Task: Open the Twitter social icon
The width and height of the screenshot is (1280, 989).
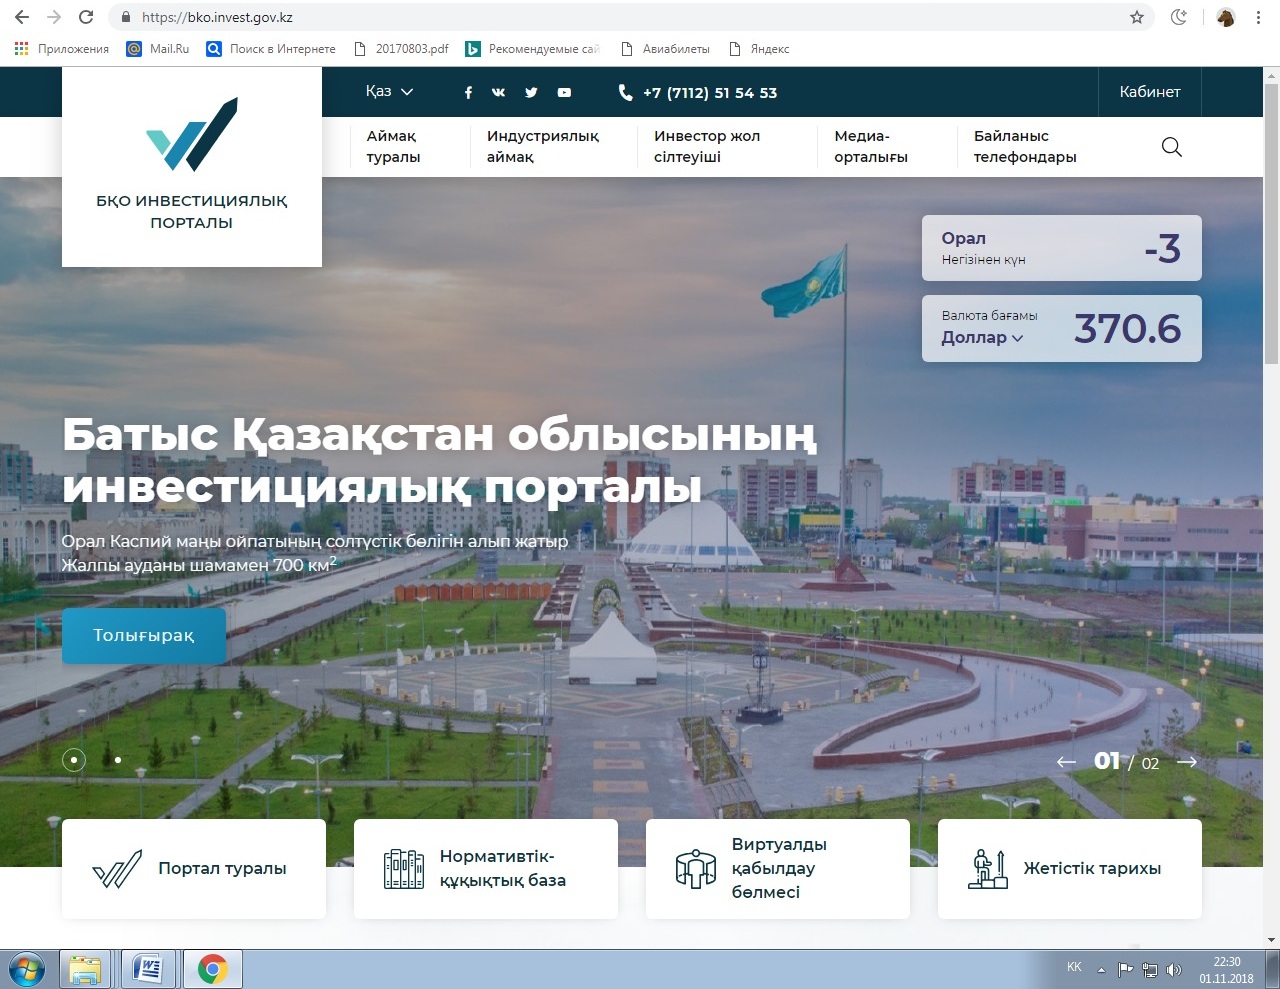Action: click(531, 93)
